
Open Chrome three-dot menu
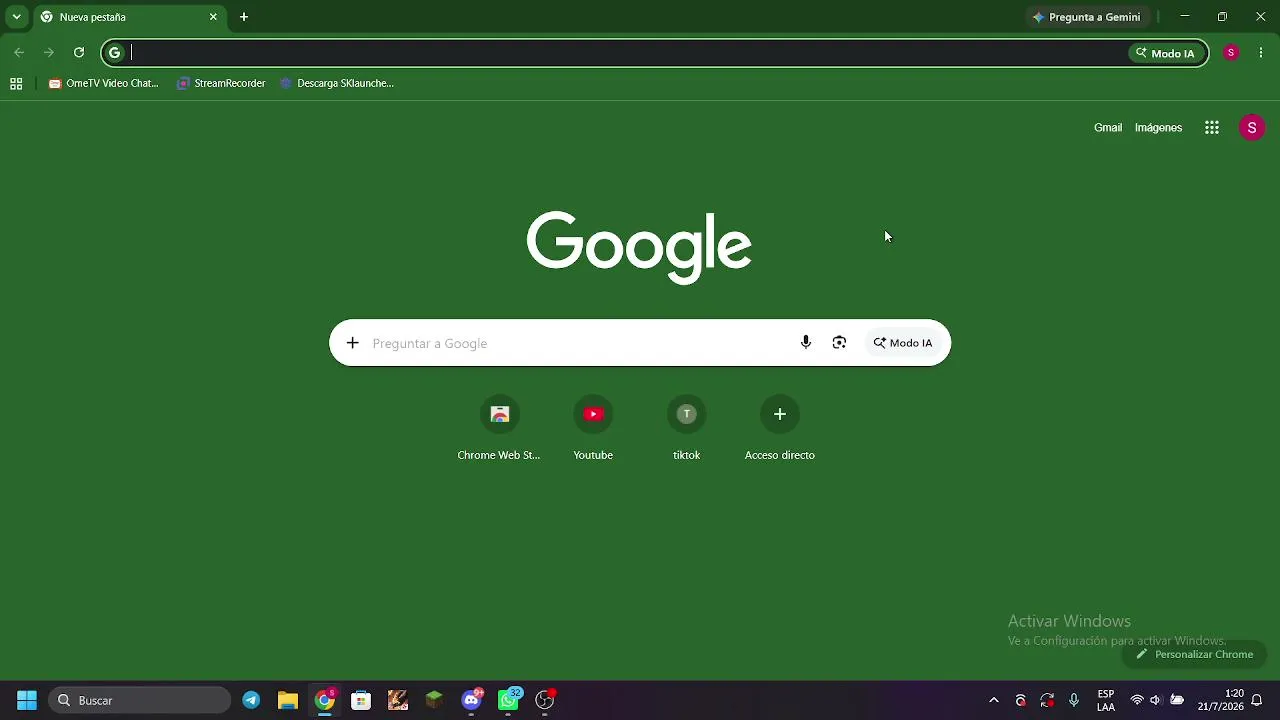(x=1261, y=53)
